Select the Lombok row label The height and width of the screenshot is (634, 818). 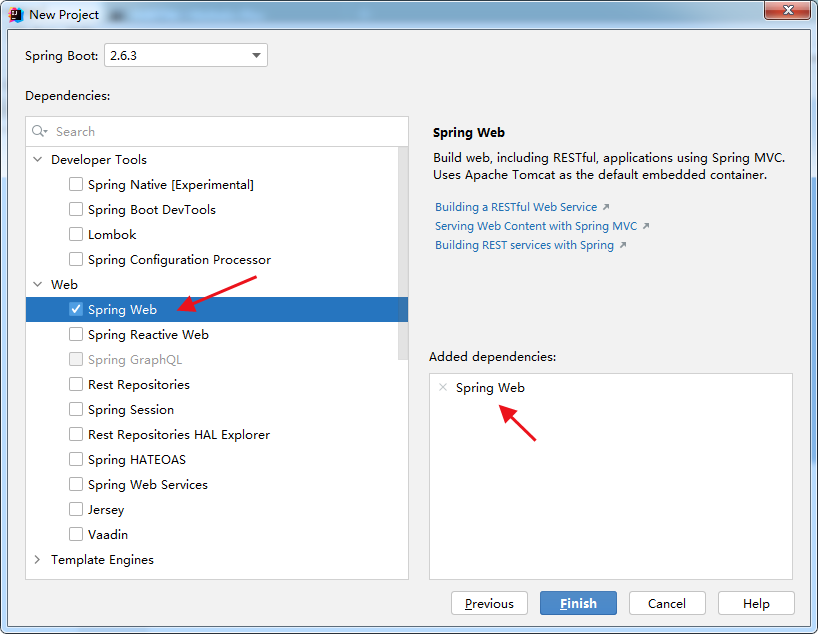pyautogui.click(x=112, y=234)
